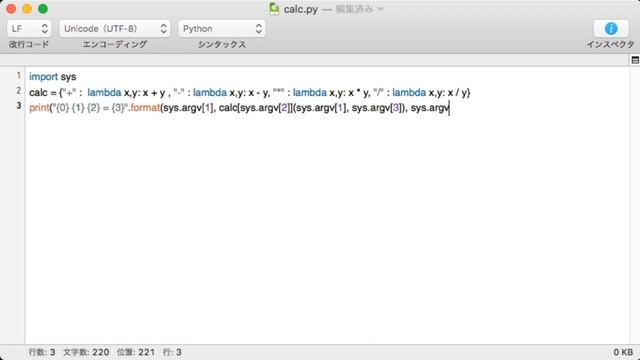The height and width of the screenshot is (360, 640).
Task: Click the エンコーディング toolbar label
Action: 115,44
